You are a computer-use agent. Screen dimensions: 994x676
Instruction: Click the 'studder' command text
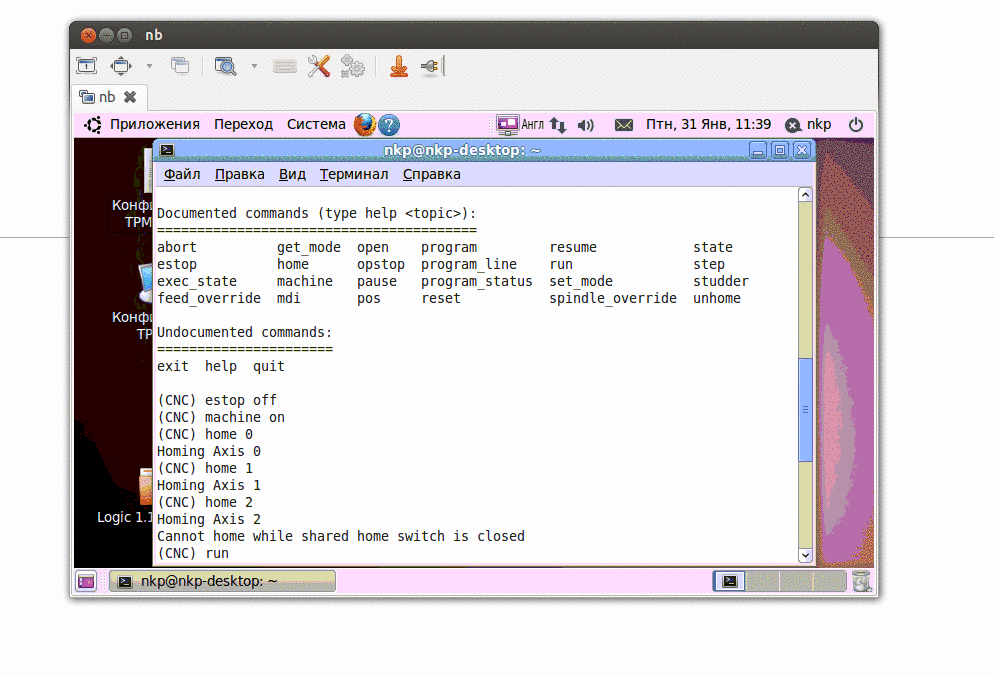tap(721, 282)
